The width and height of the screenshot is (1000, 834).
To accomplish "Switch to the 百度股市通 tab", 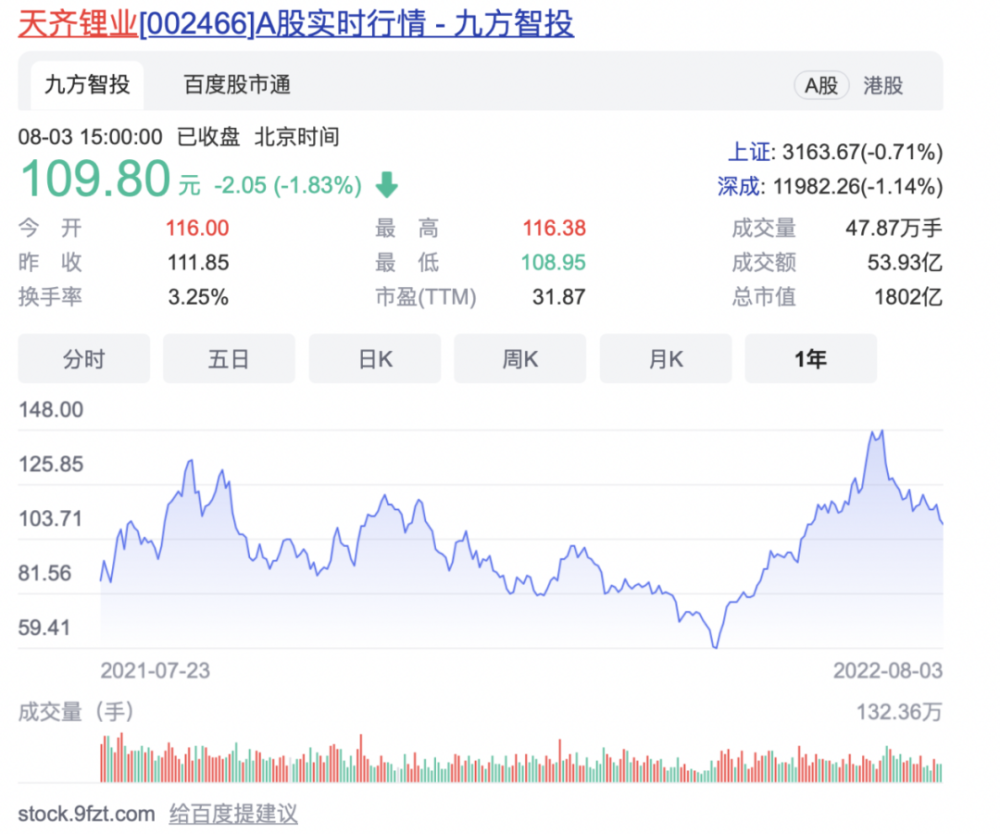I will coord(237,85).
